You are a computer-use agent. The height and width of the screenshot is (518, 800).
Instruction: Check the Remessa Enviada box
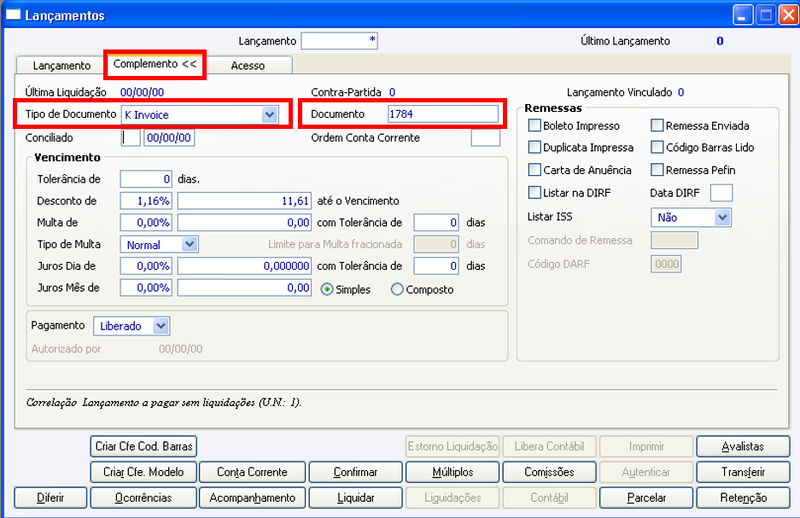(x=657, y=126)
